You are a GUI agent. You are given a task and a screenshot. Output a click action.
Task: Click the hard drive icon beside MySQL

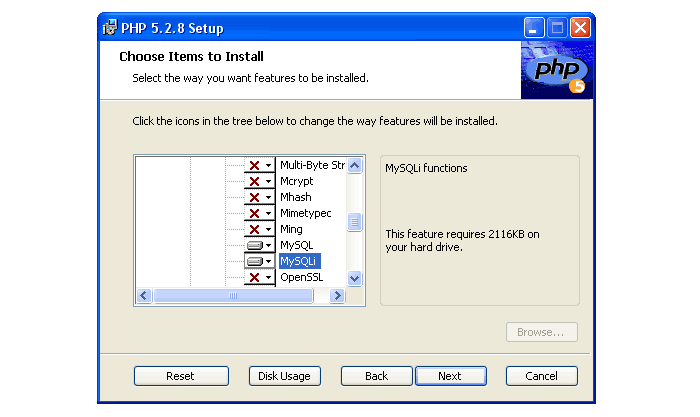[x=254, y=245]
